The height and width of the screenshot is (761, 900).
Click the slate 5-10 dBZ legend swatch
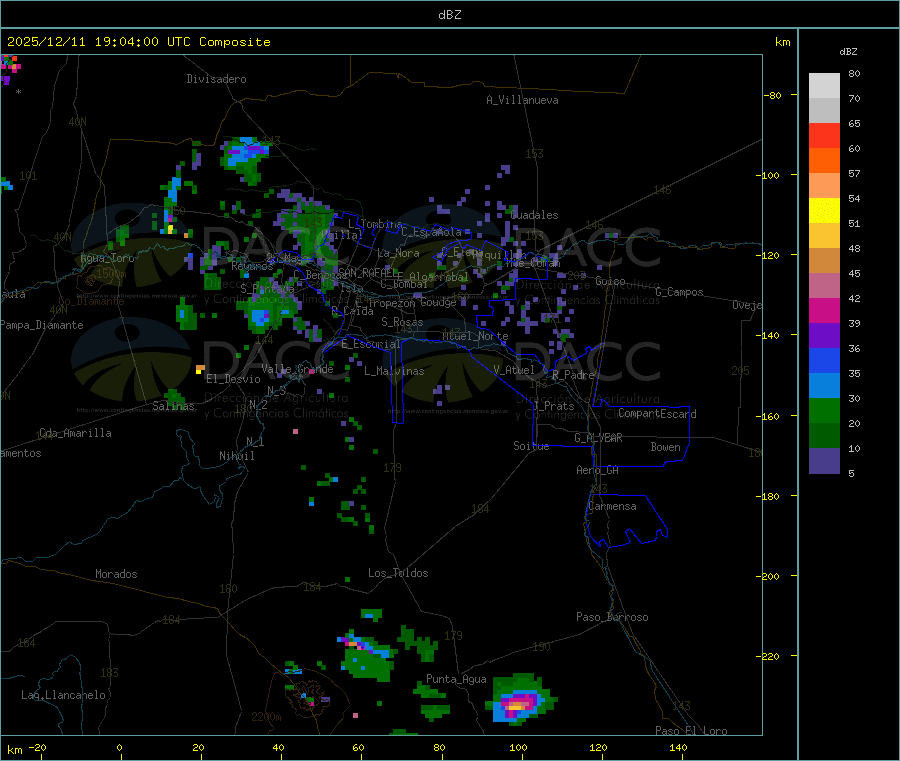(x=824, y=460)
